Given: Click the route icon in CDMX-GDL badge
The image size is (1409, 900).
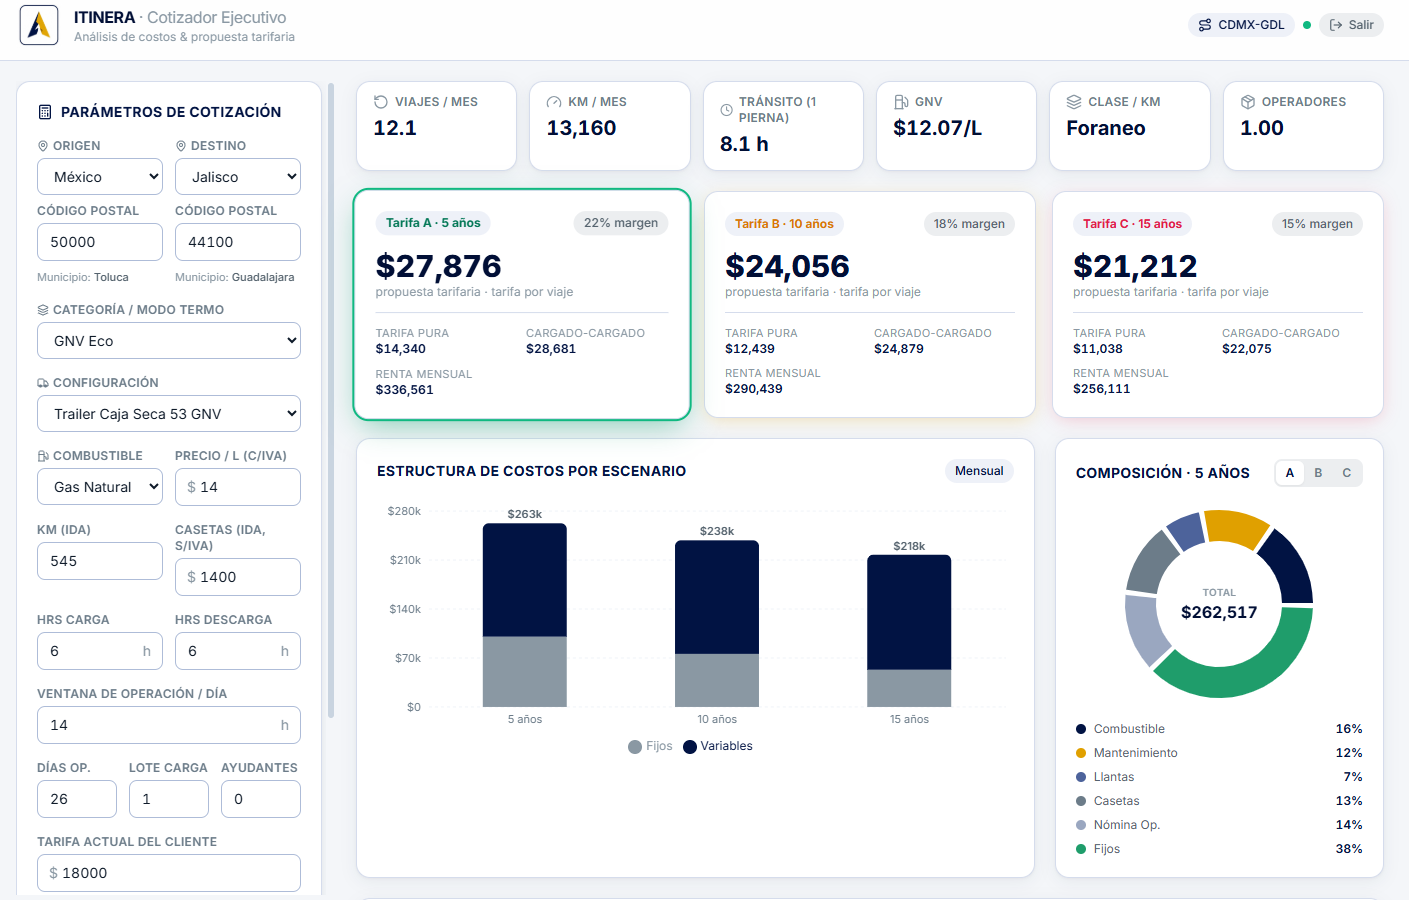Looking at the screenshot, I should pyautogui.click(x=1205, y=25).
